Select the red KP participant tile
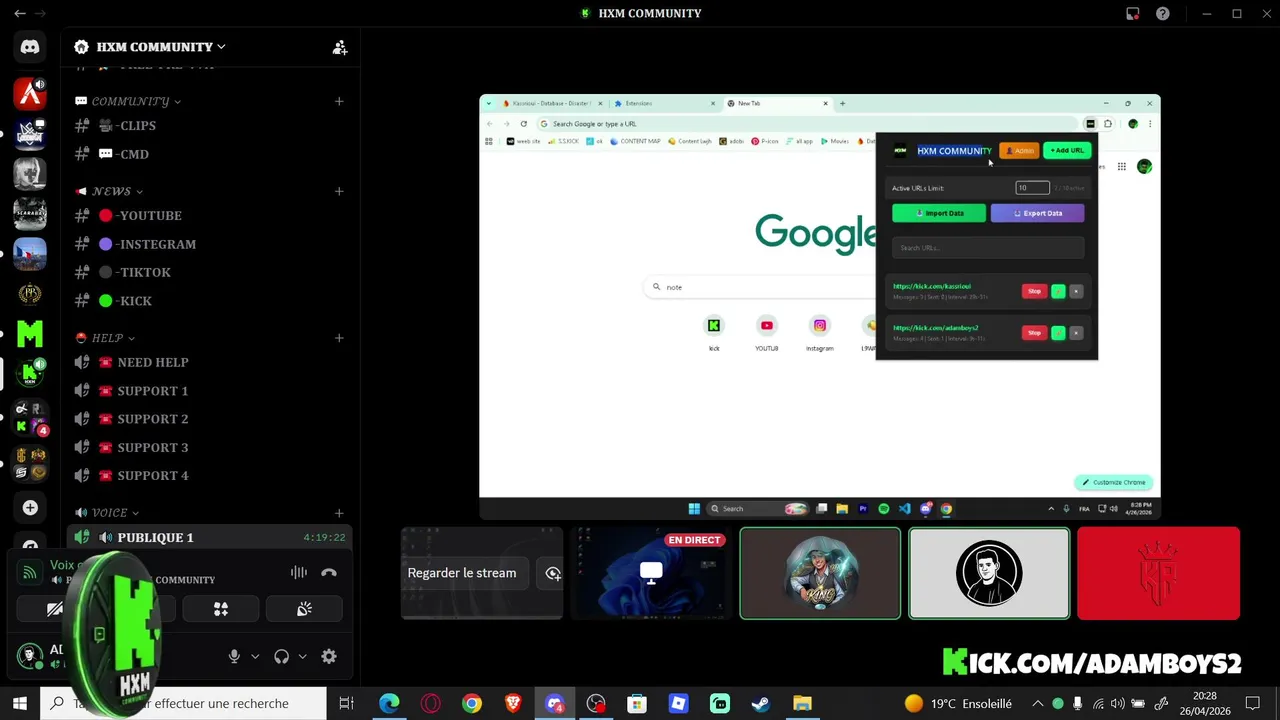 [x=1158, y=574]
